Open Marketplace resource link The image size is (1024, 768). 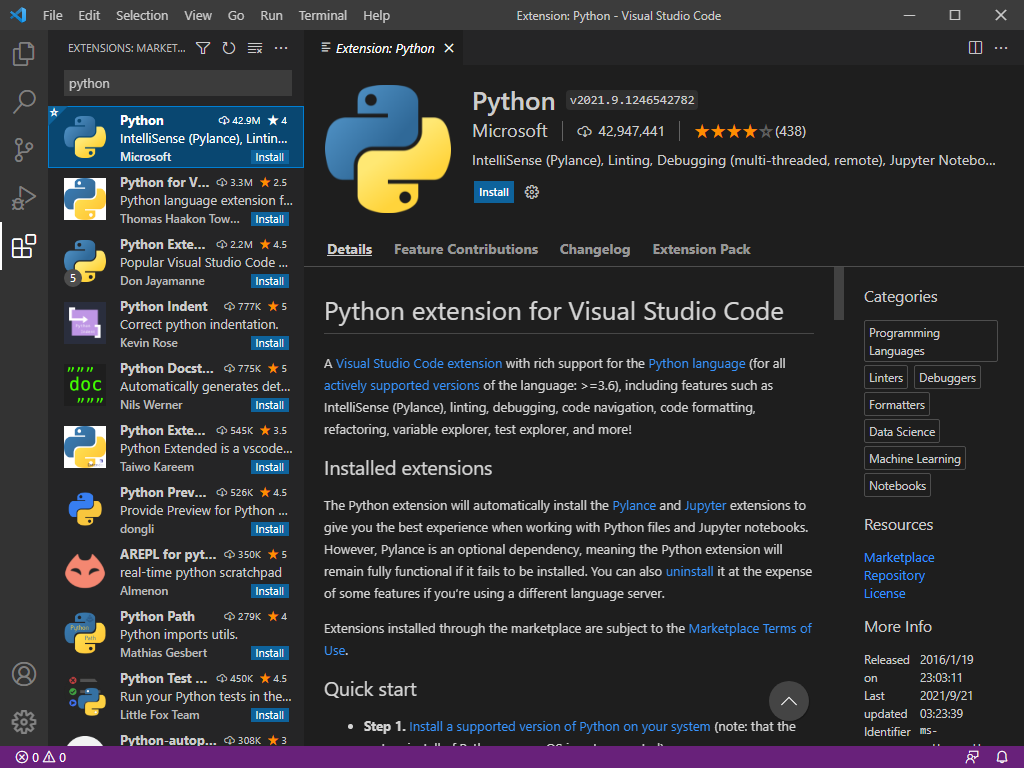[899, 558]
